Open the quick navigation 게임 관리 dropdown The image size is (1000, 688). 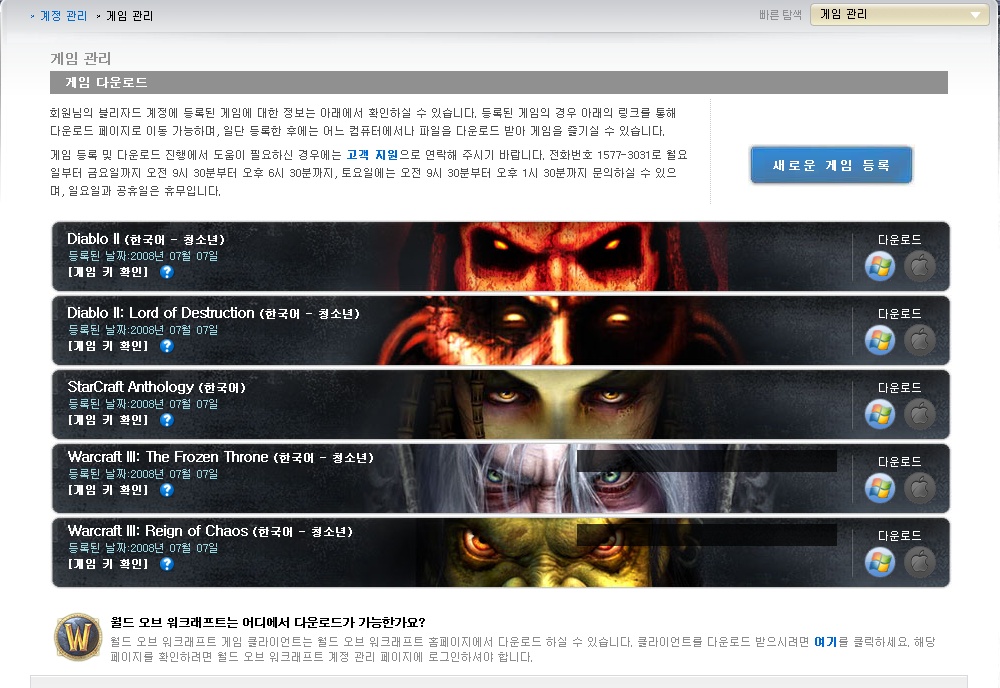pyautogui.click(x=899, y=15)
